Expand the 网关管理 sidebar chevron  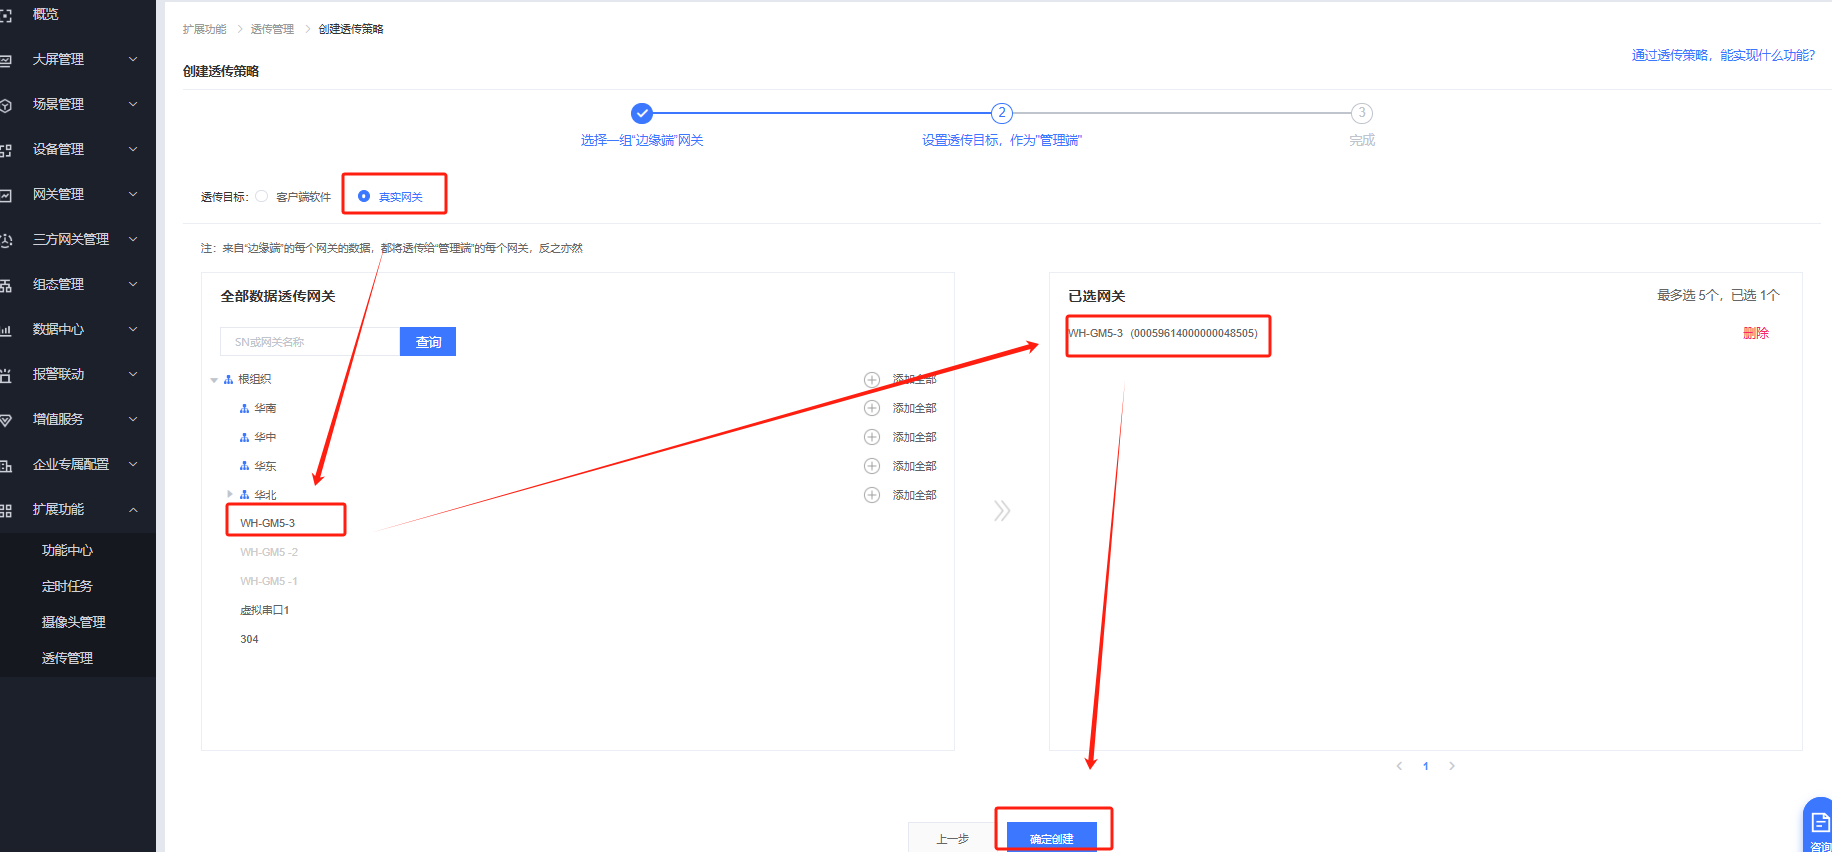(x=133, y=194)
